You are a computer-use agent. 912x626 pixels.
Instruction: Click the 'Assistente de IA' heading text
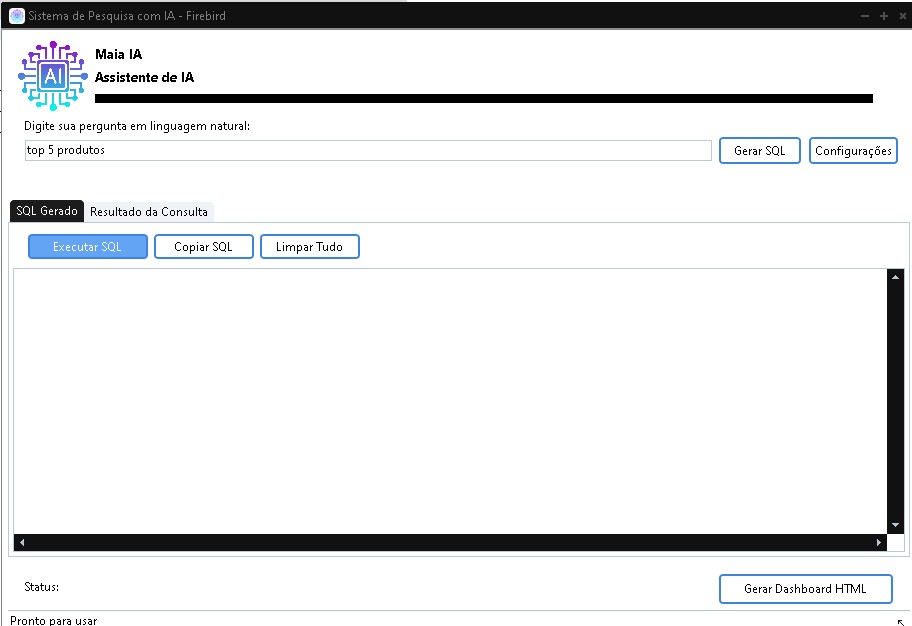click(144, 77)
